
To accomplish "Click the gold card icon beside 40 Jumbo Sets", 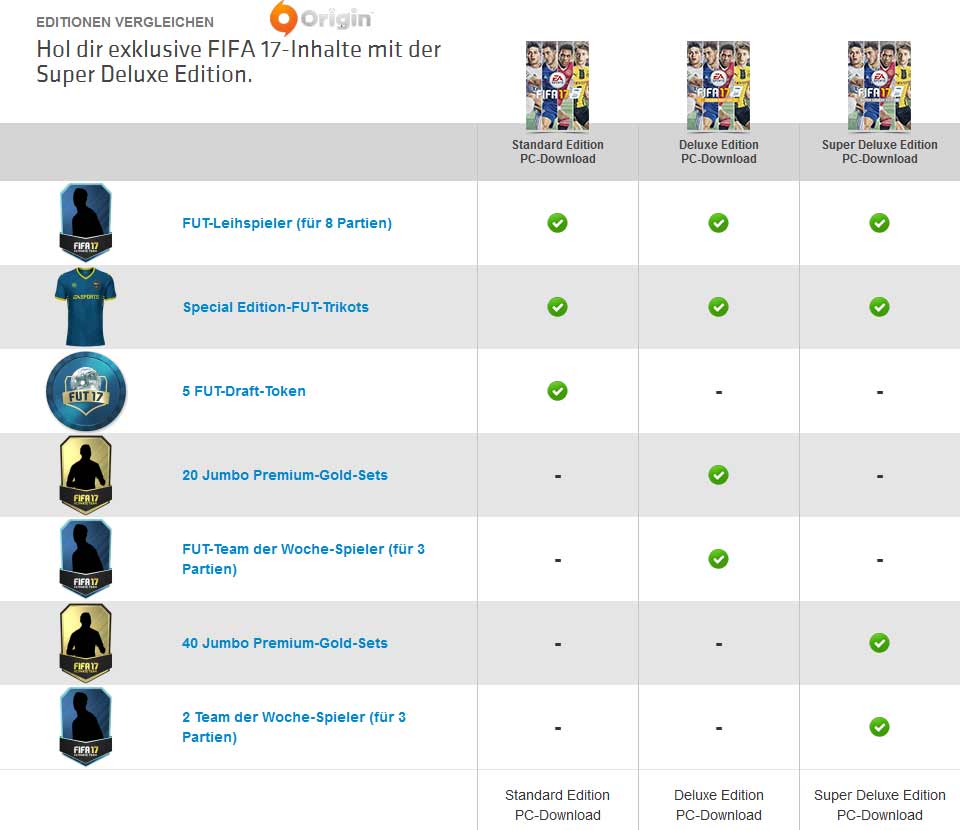I will click(86, 643).
